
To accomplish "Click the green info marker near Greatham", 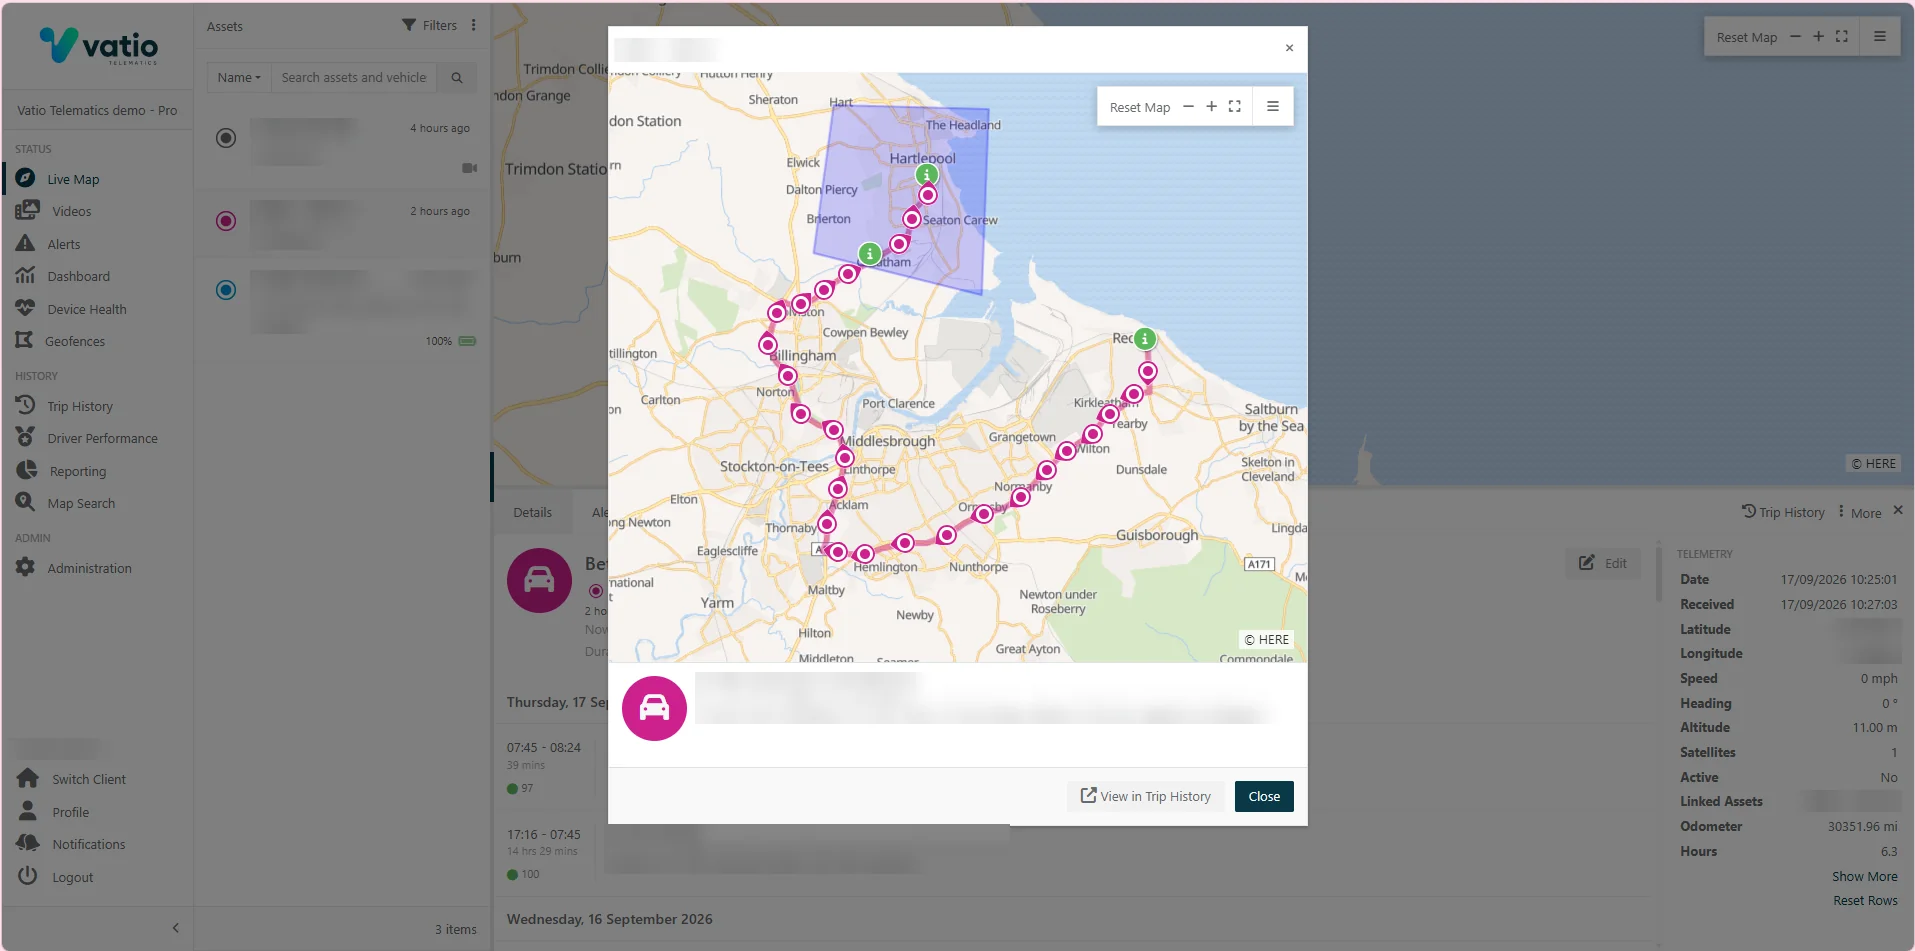I will click(870, 254).
